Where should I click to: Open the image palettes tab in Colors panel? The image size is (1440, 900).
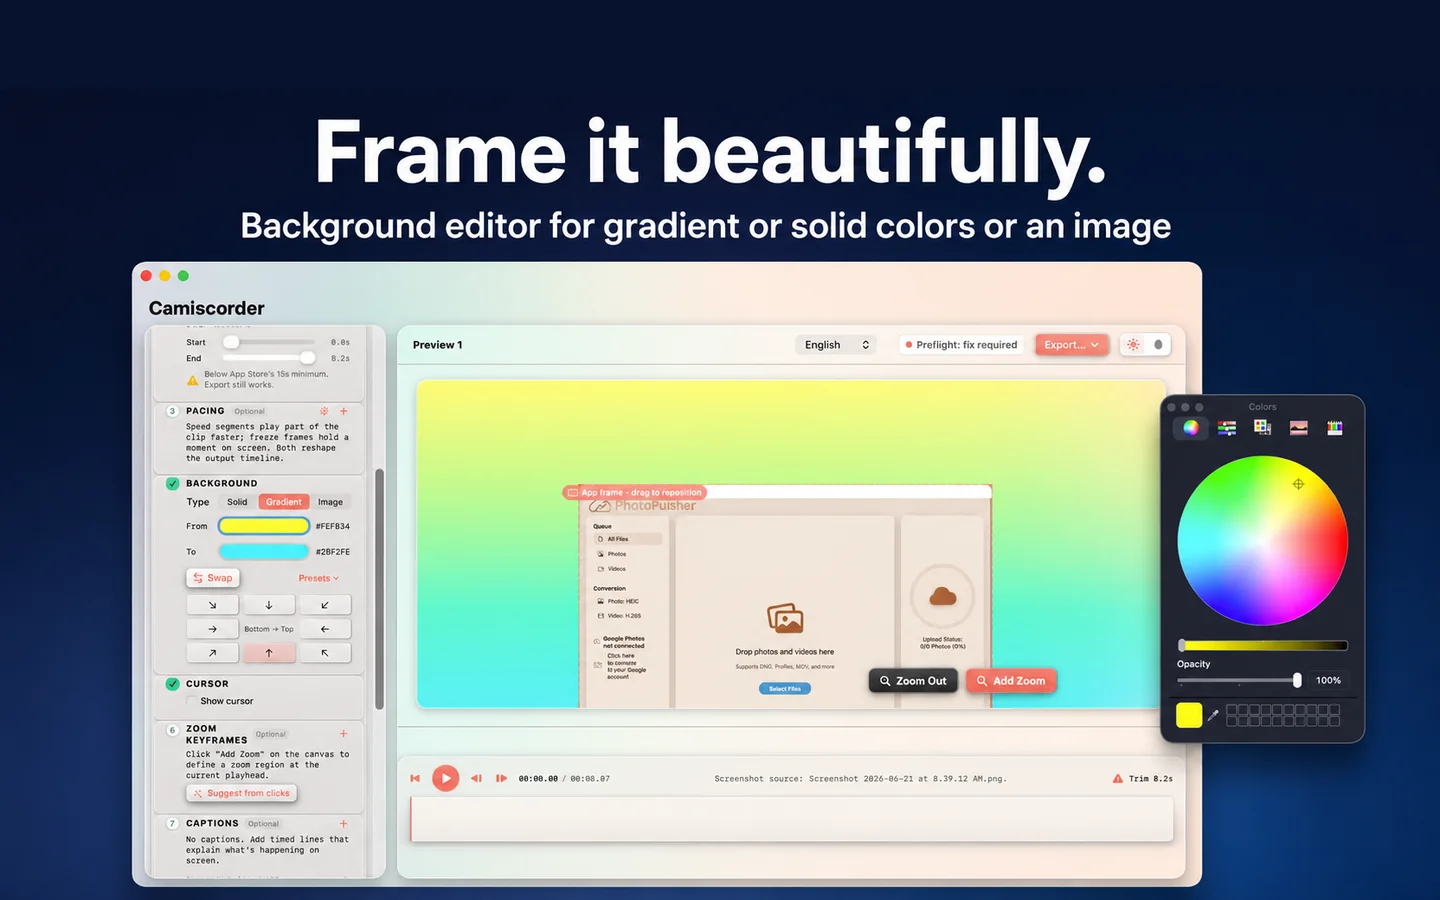(1299, 428)
